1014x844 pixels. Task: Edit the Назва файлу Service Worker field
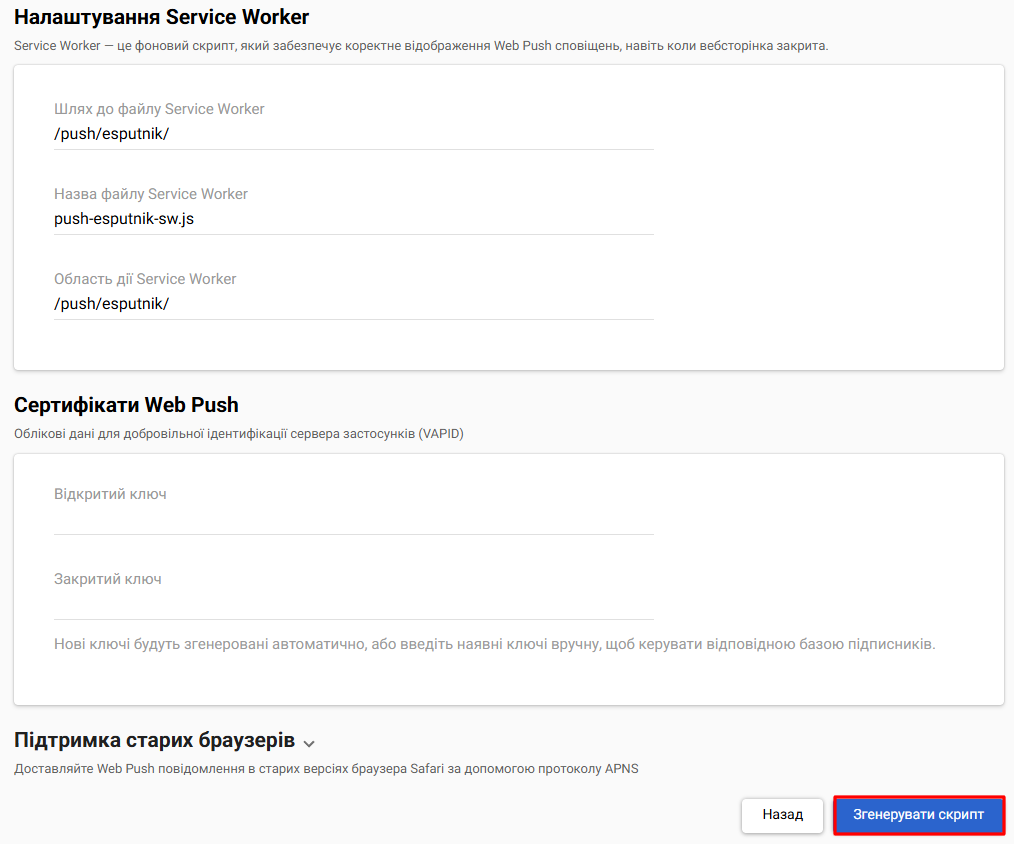(x=354, y=219)
